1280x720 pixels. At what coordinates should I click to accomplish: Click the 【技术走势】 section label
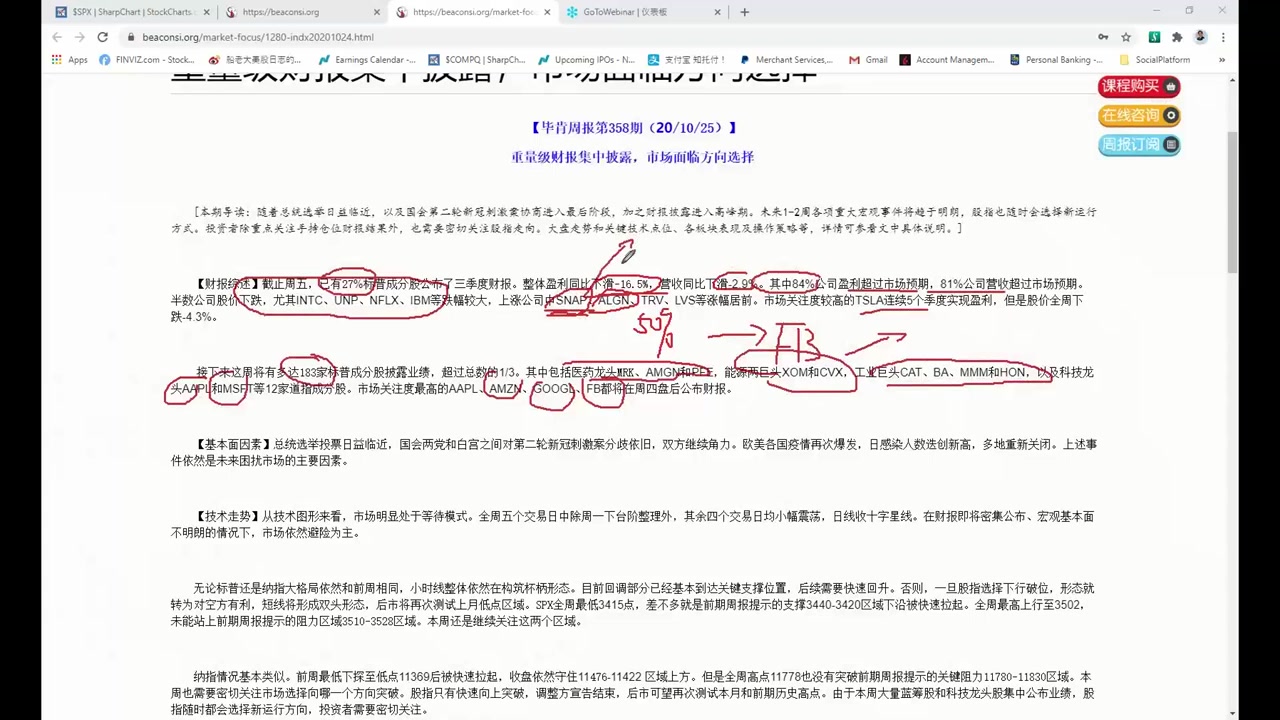click(228, 516)
